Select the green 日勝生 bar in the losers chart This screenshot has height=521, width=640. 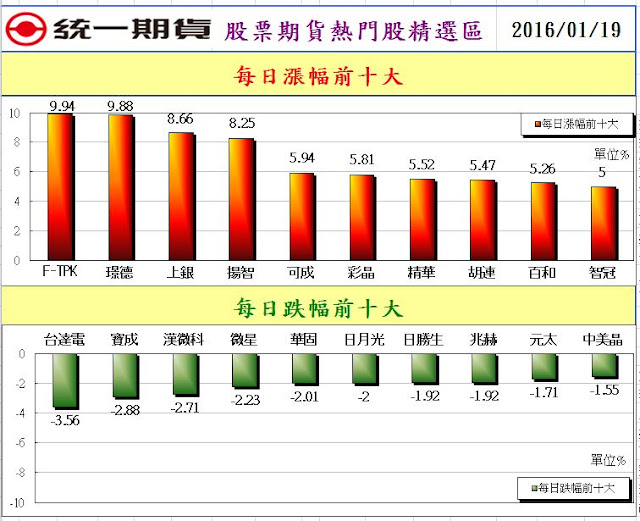pyautogui.click(x=426, y=369)
